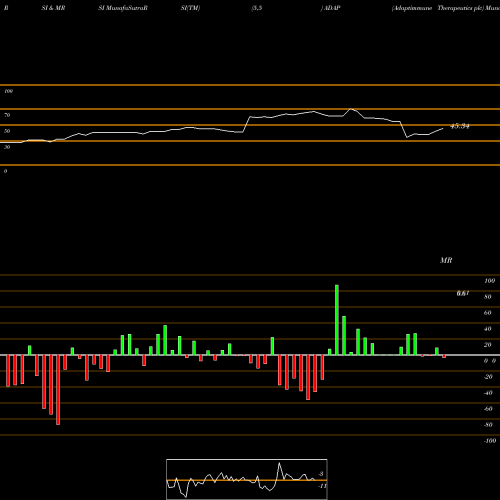
Task: Click the -20 label on the MR scale
Action: tap(488, 377)
